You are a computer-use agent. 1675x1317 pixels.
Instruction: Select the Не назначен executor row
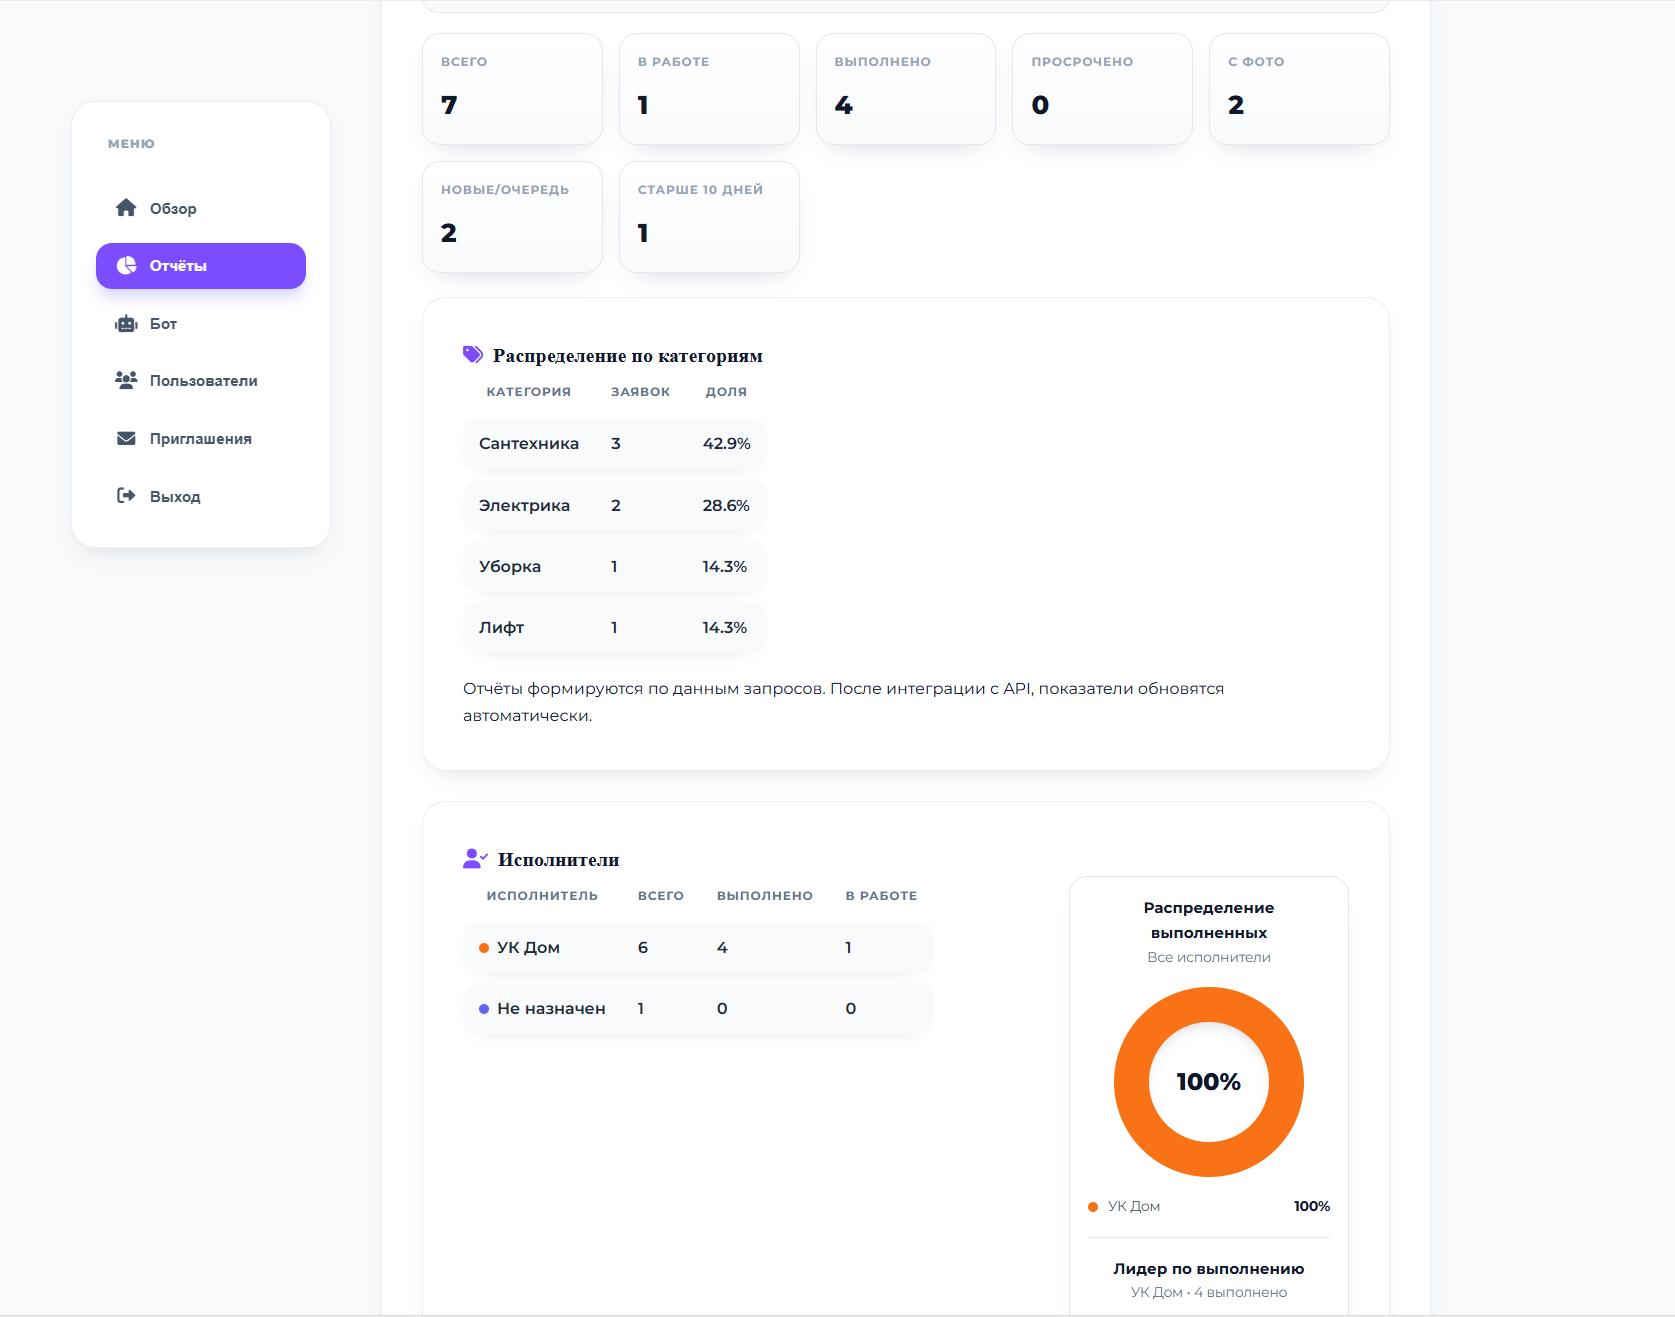pos(697,1009)
